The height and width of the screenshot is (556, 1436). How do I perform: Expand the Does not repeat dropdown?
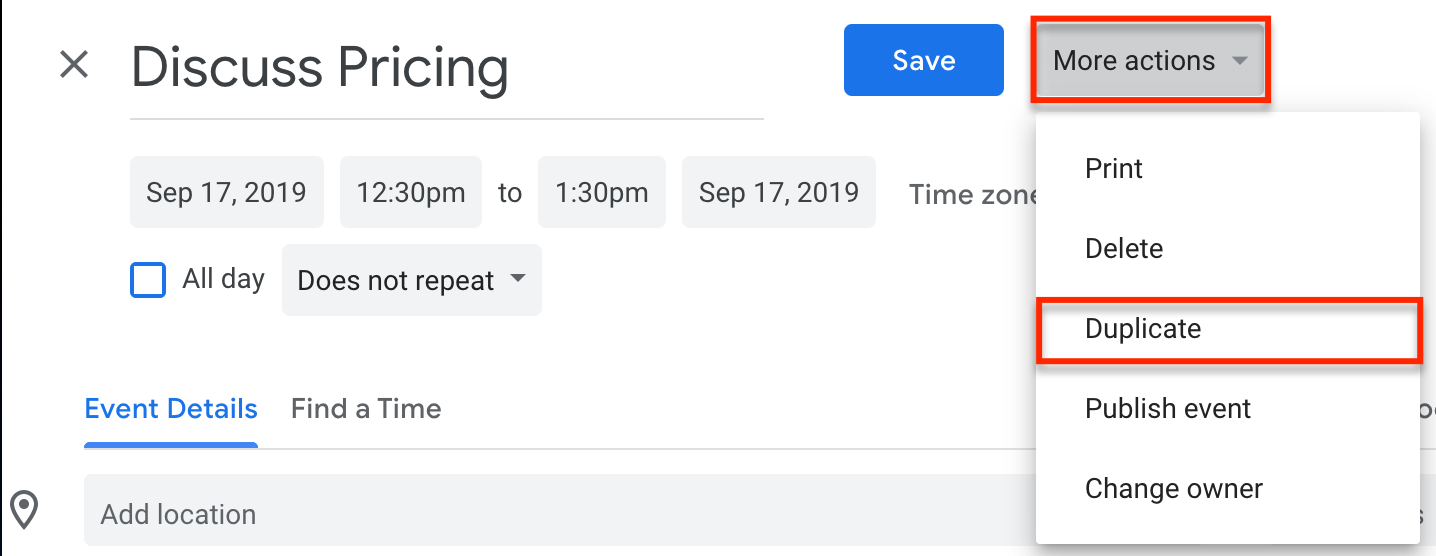[x=411, y=280]
